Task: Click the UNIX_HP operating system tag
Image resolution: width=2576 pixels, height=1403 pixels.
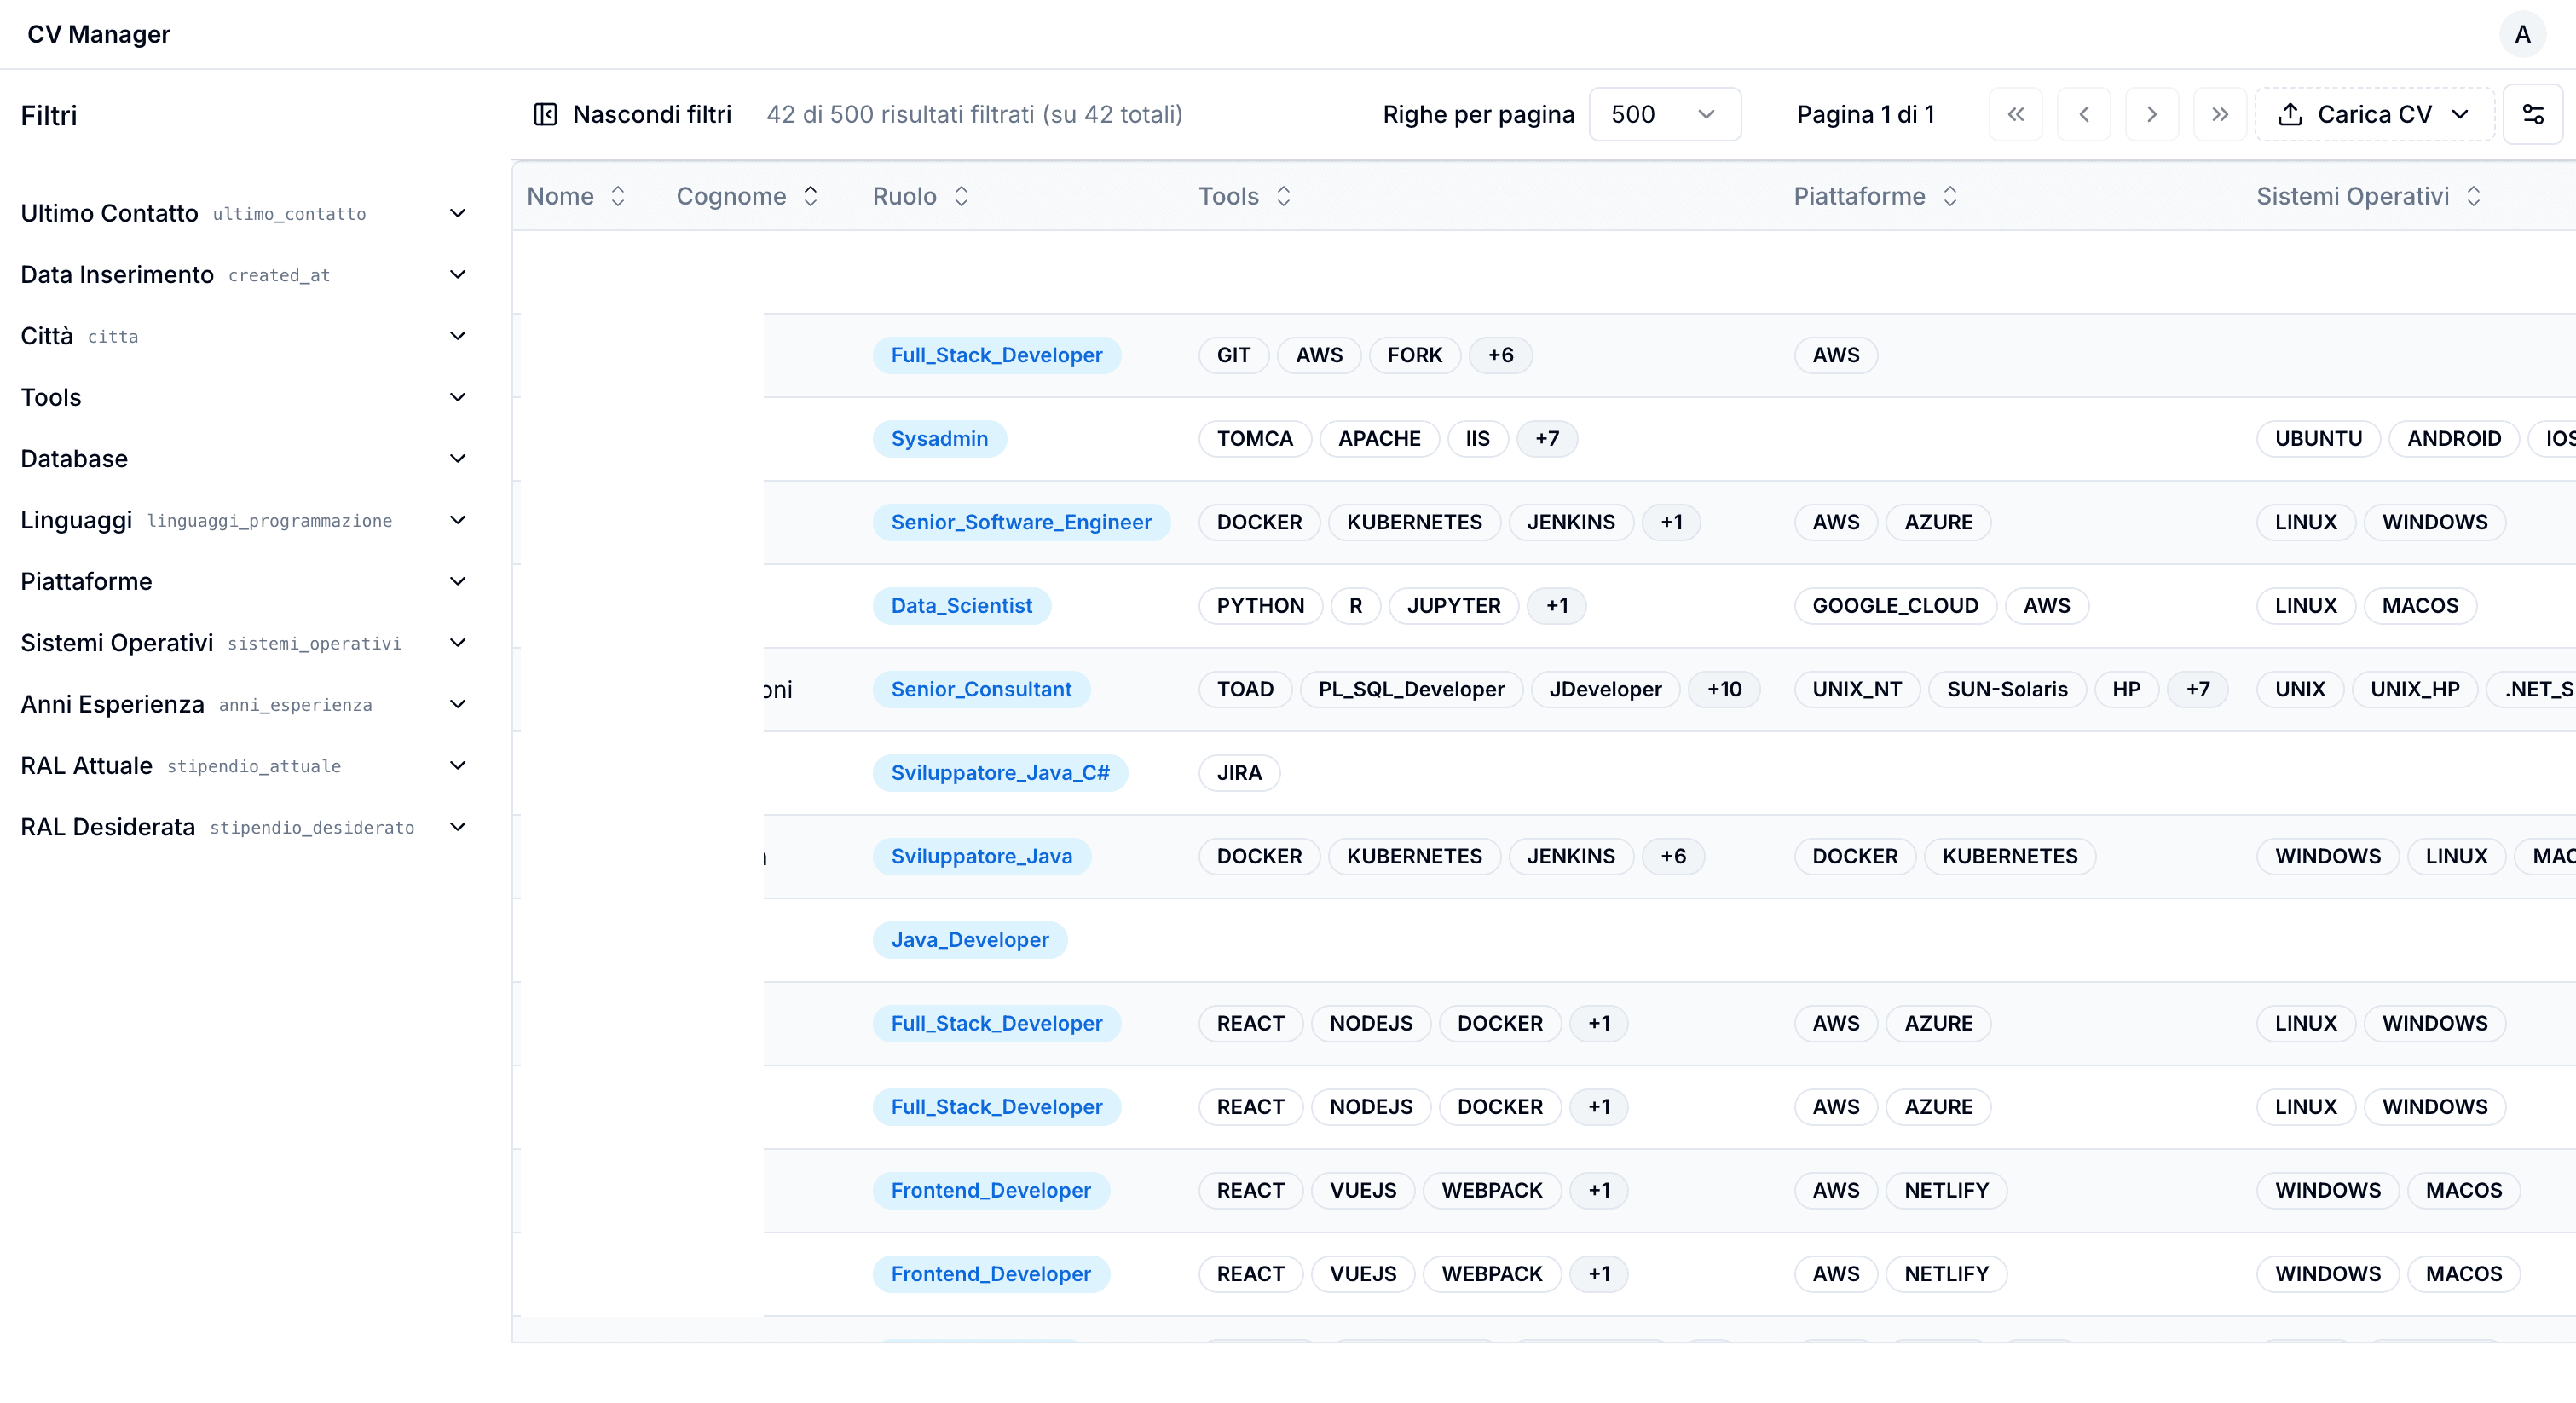Action: [2415, 689]
